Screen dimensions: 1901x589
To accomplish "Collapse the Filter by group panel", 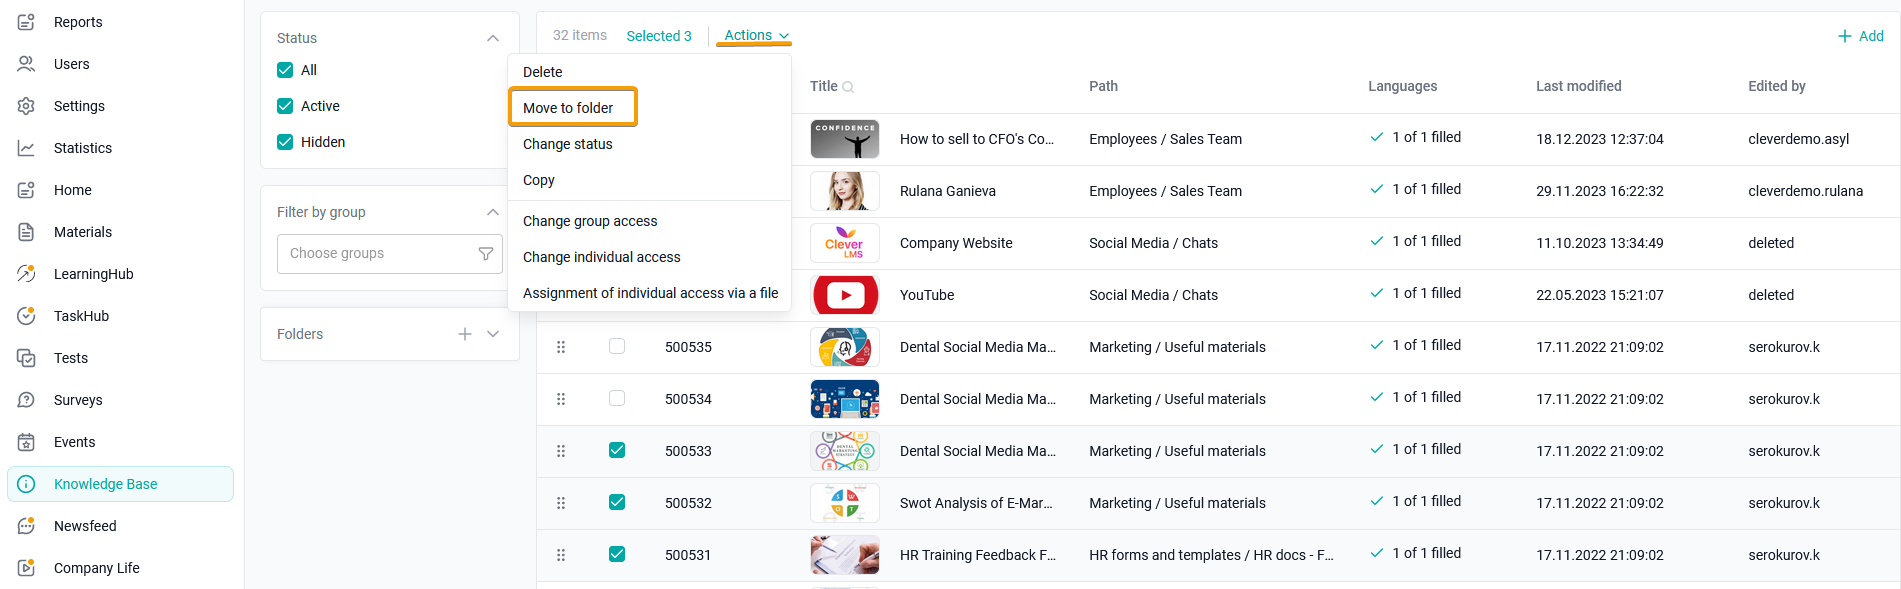I will coord(493,212).
